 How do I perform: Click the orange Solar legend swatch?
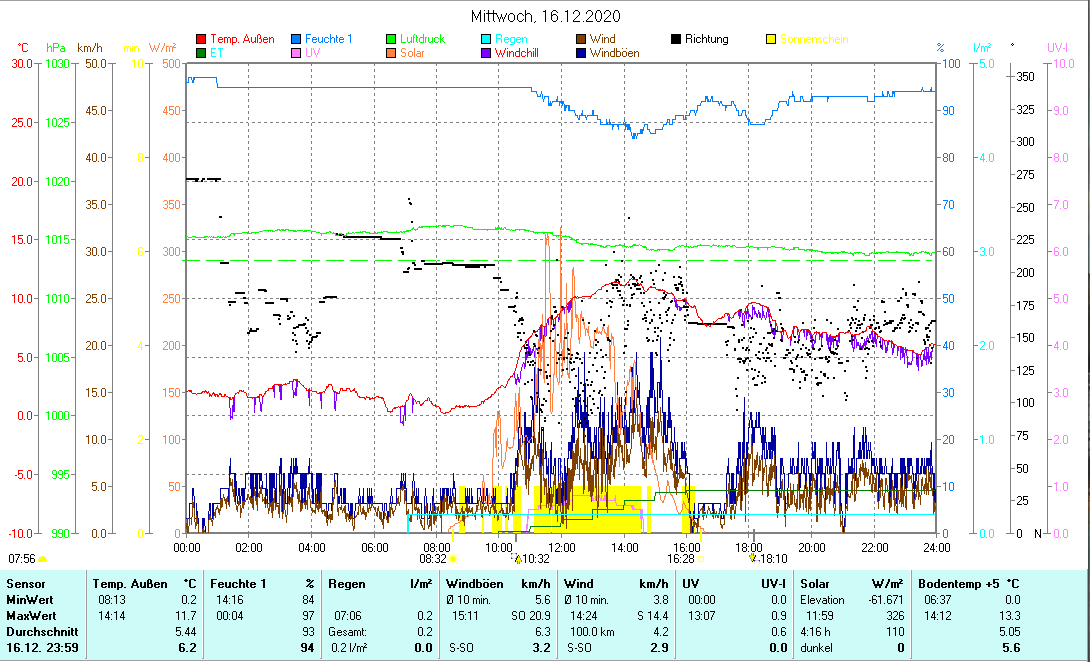(391, 53)
